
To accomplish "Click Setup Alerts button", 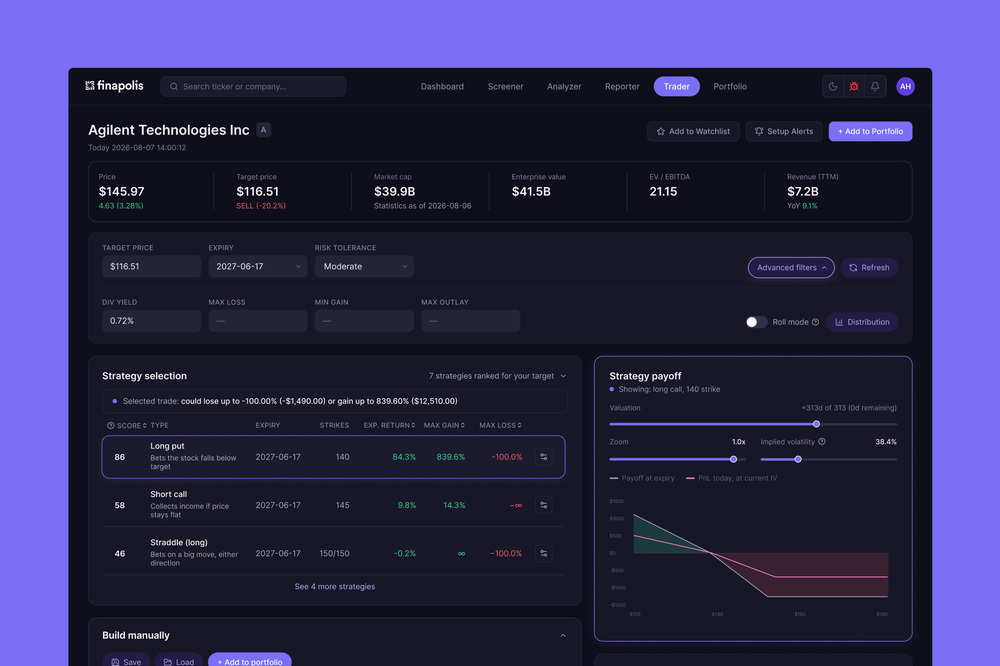I will pyautogui.click(x=784, y=131).
